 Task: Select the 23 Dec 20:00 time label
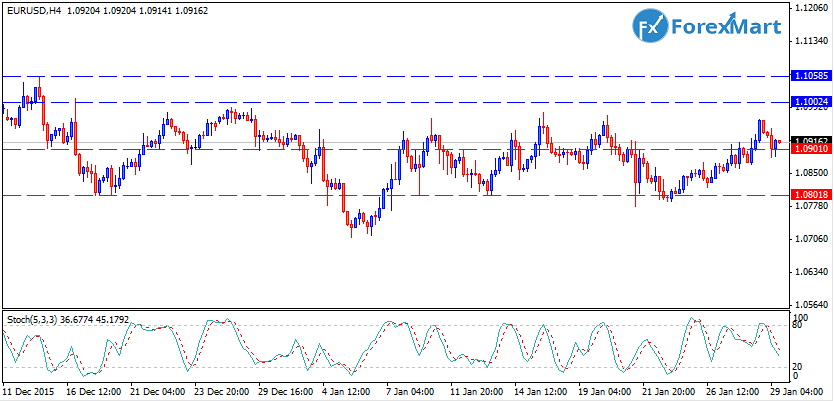pos(222,392)
